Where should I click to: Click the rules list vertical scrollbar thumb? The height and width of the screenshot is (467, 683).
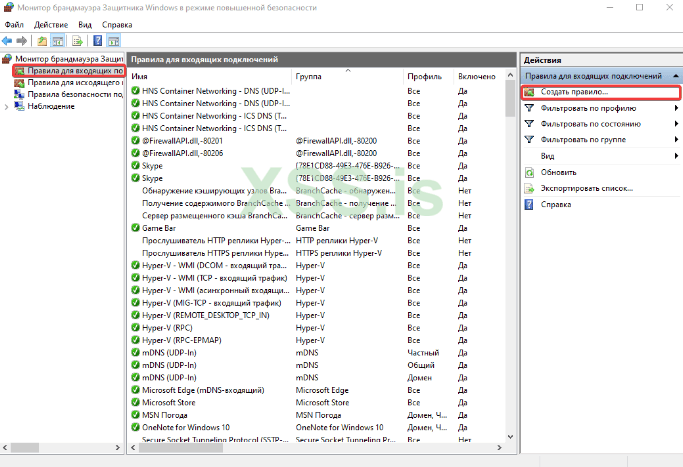[510, 98]
